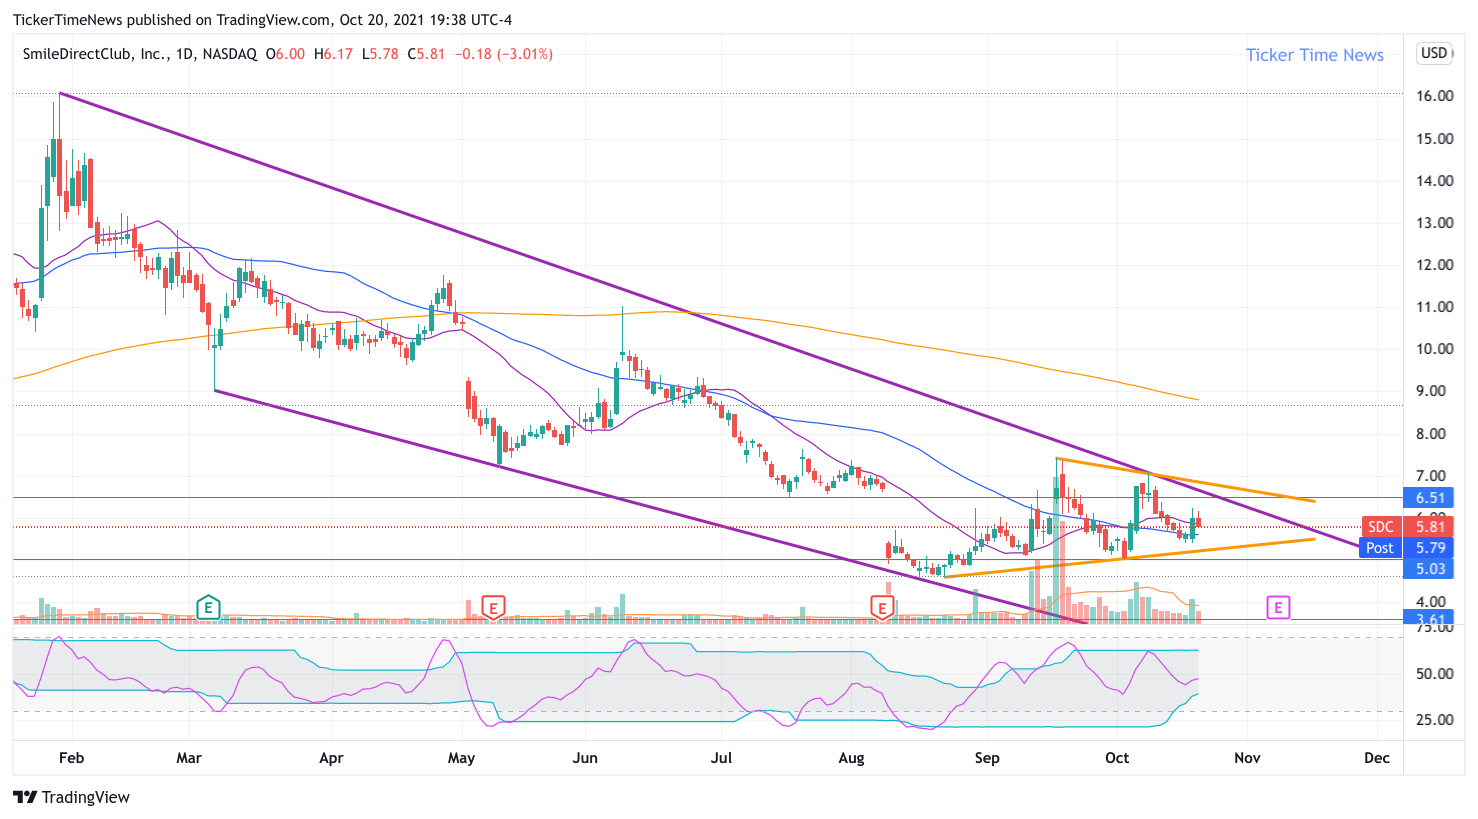Click the SmileDirectClub, Inc. symbol title
Viewport: 1478px width, 819px height.
[x=95, y=54]
